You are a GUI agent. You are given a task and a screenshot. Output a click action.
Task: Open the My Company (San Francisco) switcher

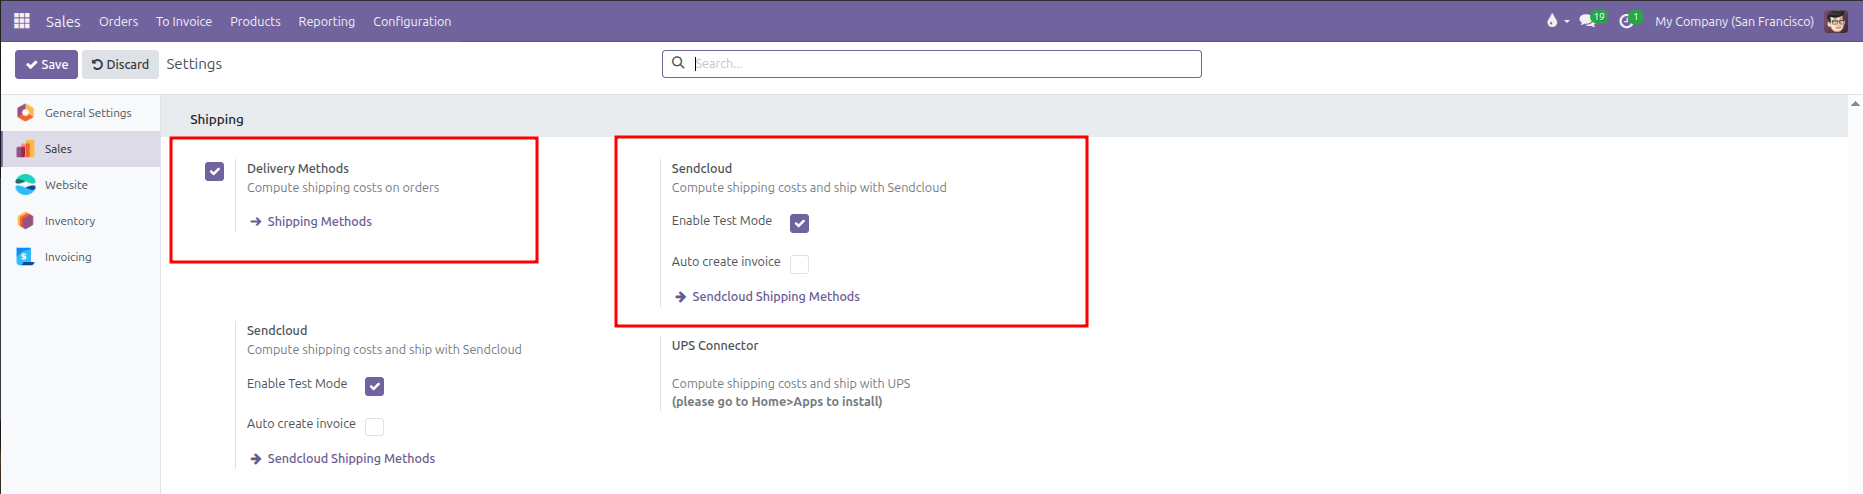click(1734, 21)
